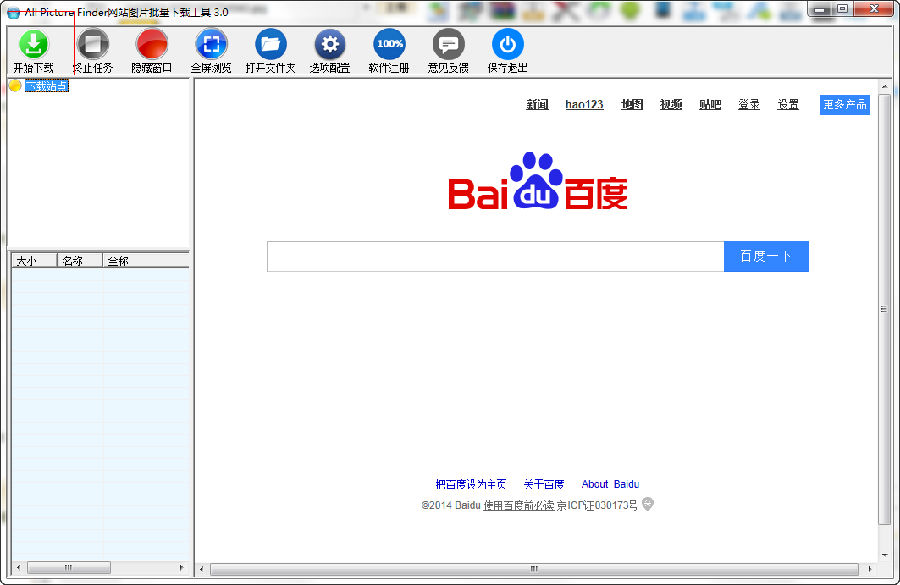Click the AI Picture Finder title bar app icon
Screen dimensions: 900x585
pos(13,13)
